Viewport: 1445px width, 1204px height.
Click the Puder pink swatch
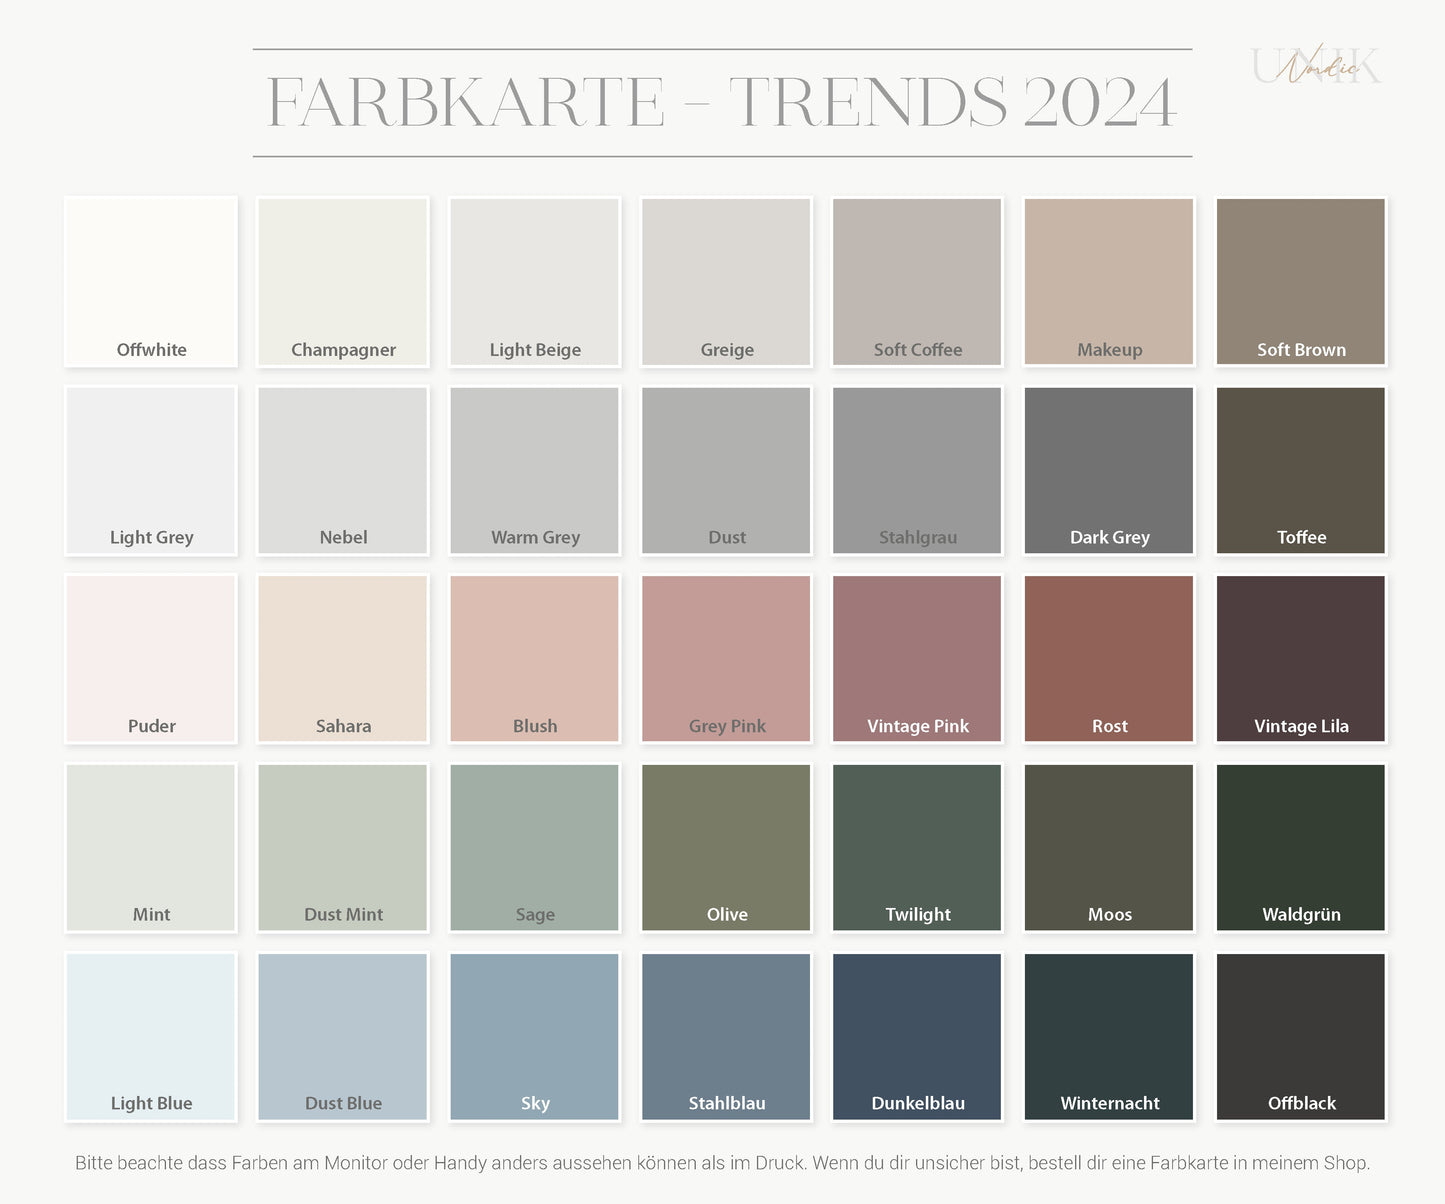151,658
